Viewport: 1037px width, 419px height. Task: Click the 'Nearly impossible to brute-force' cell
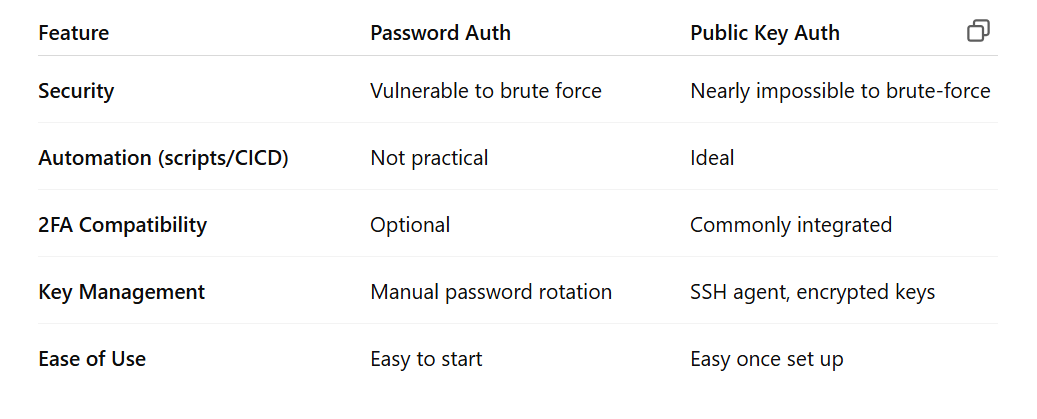(x=839, y=91)
